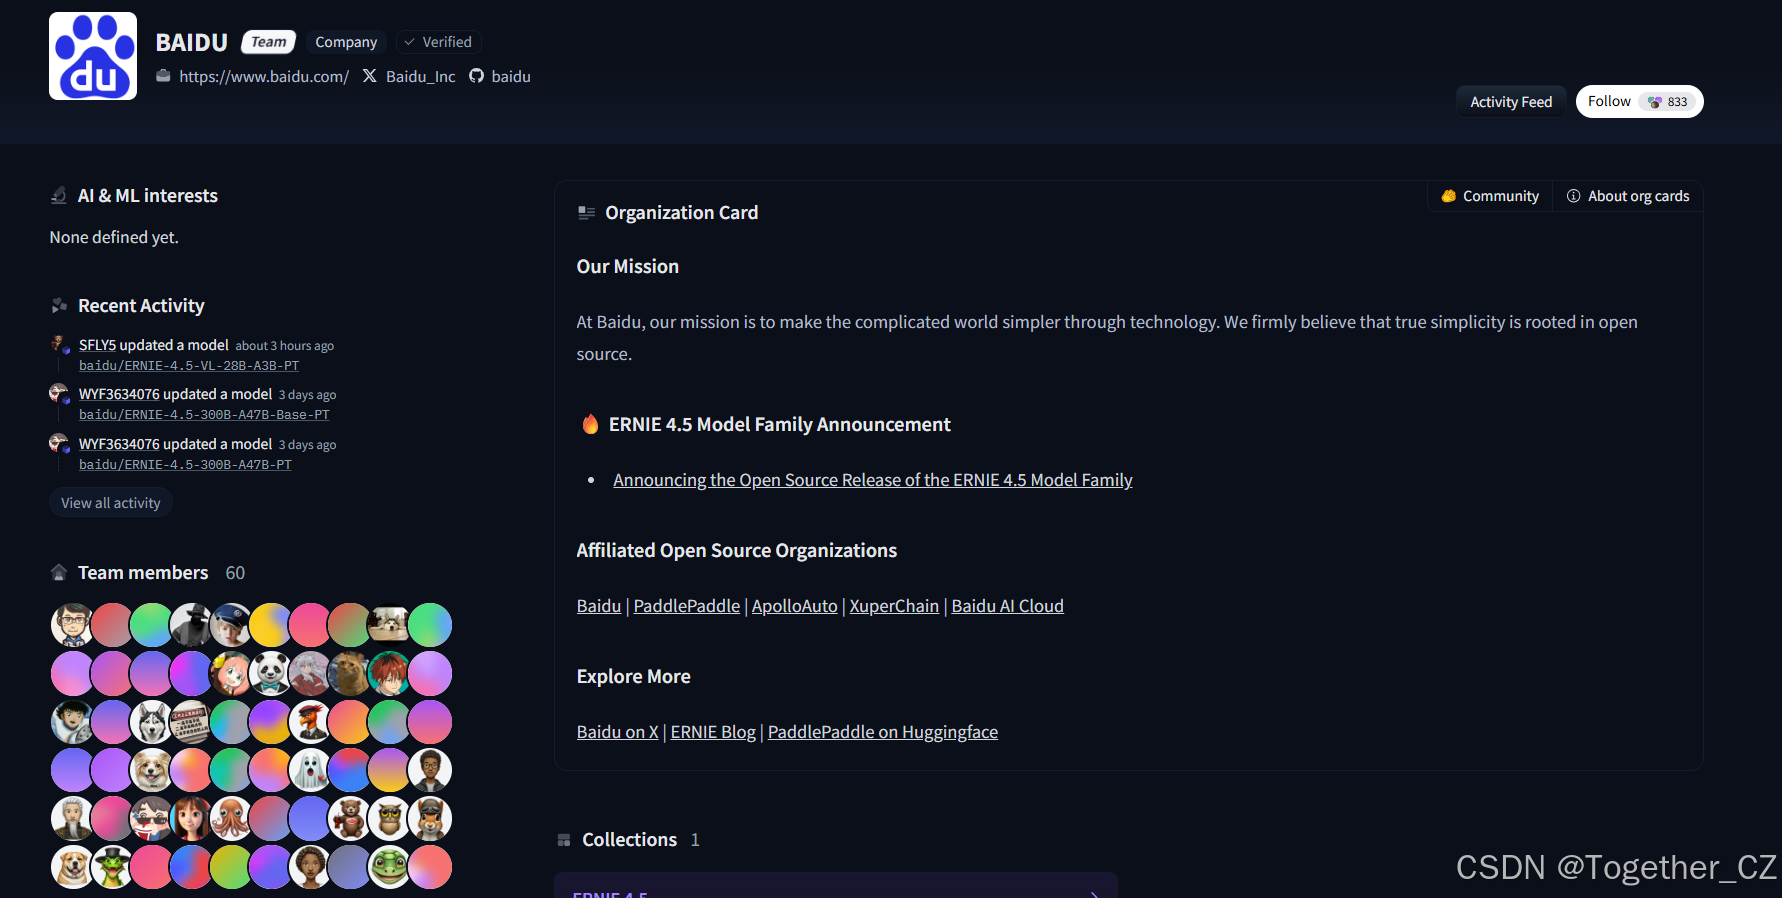Open the teddy bear member avatar

(x=349, y=818)
